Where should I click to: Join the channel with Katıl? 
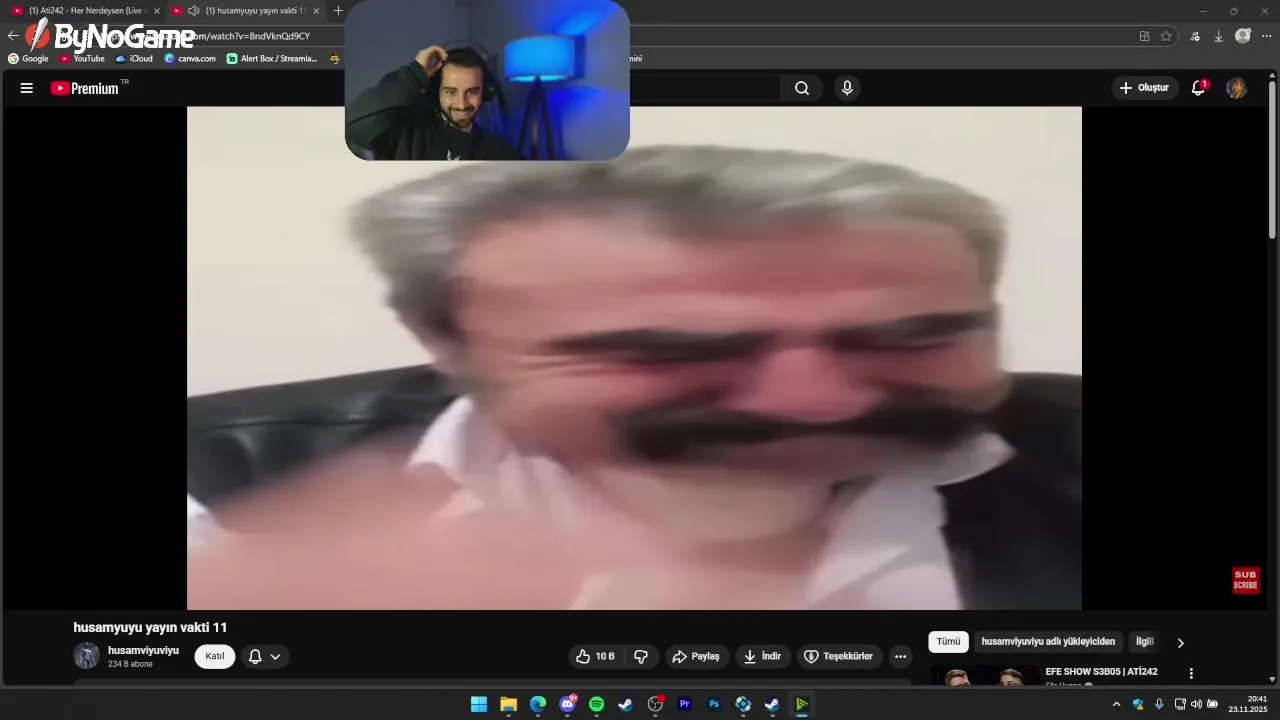click(x=215, y=656)
